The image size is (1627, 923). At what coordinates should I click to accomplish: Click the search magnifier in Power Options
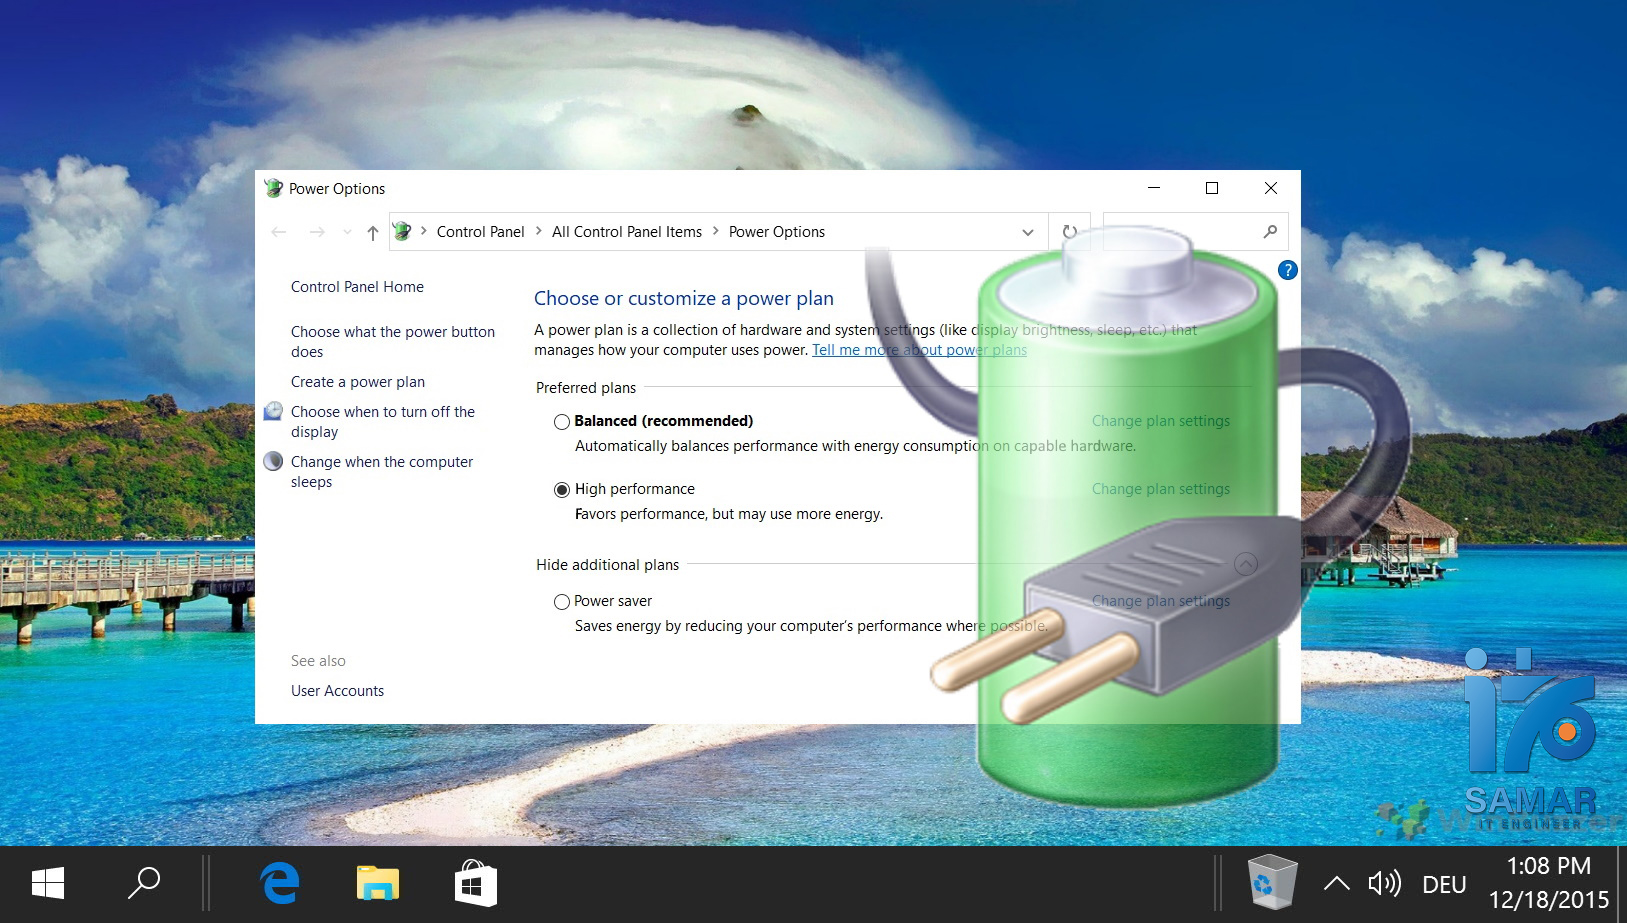coord(1270,232)
